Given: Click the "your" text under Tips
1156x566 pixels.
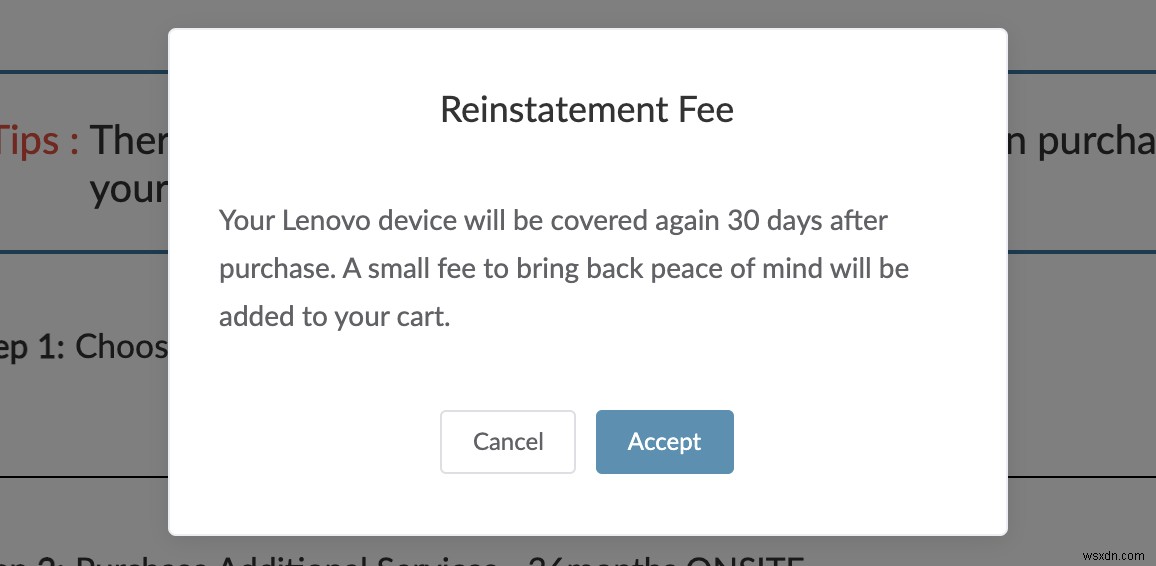Looking at the screenshot, I should 128,187.
